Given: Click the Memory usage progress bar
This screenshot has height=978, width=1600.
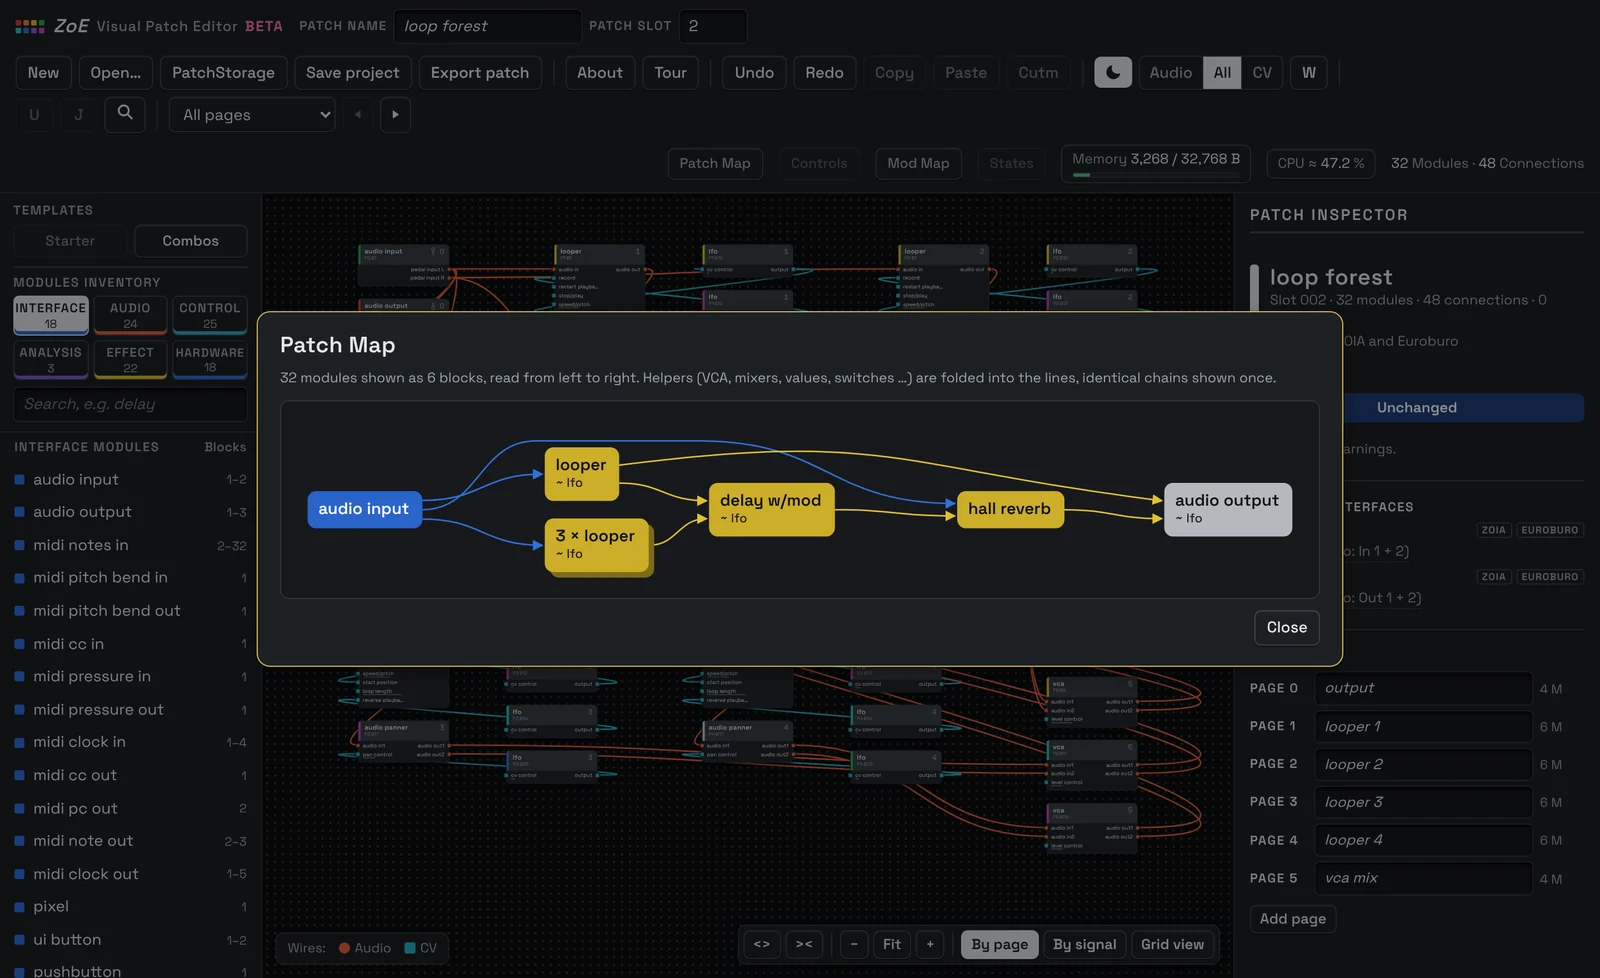Looking at the screenshot, I should click(1156, 175).
